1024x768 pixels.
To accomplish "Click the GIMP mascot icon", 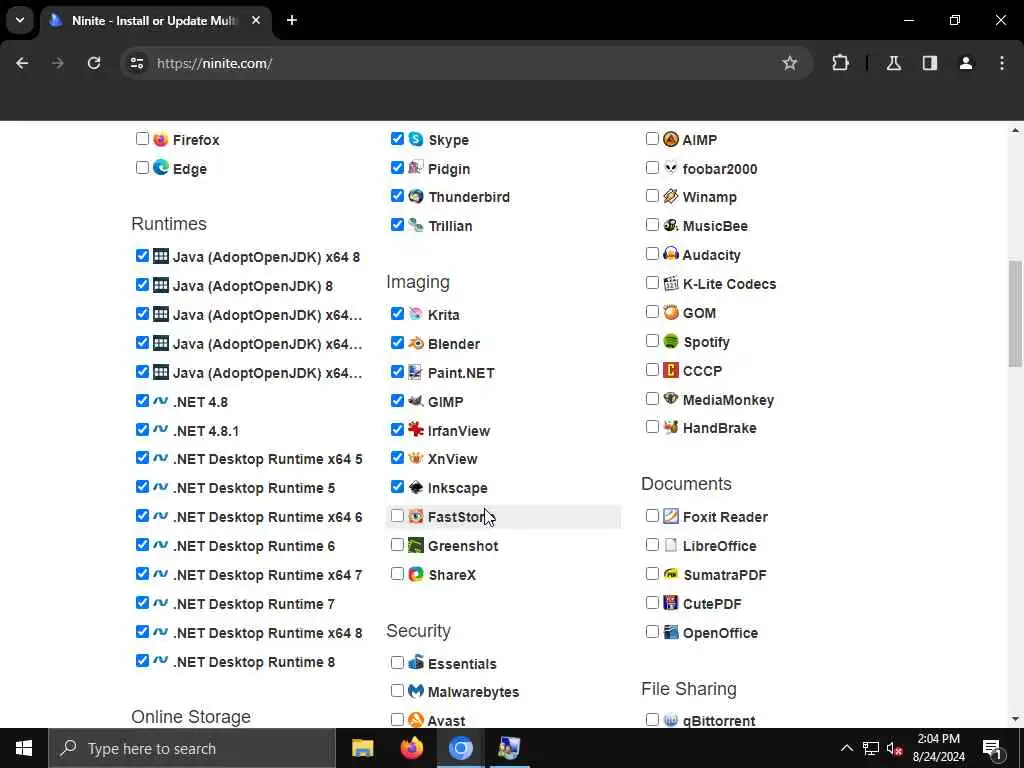I will tap(415, 401).
